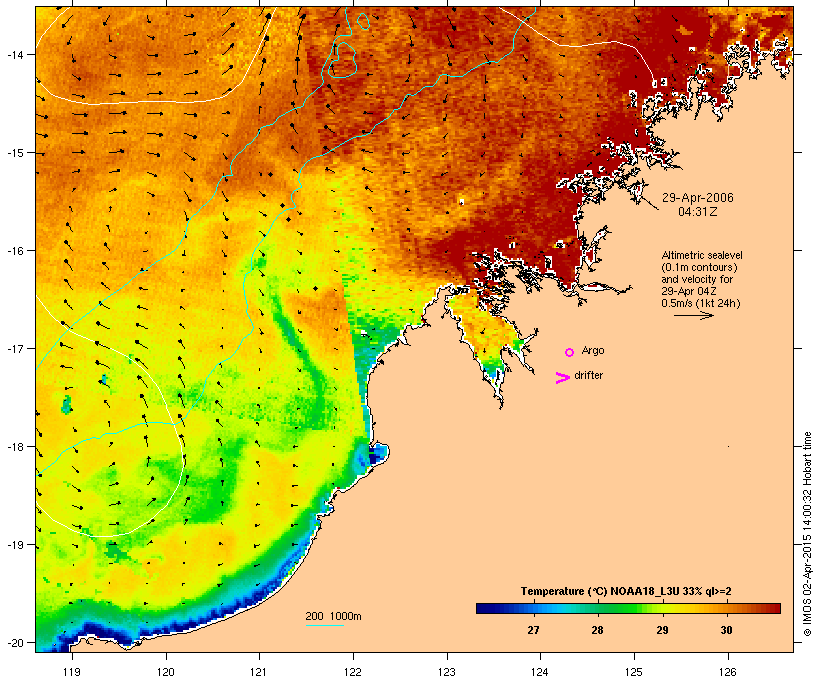Click the '200 1000m' bathymetry label
The width and height of the screenshot is (820, 680).
(x=333, y=616)
